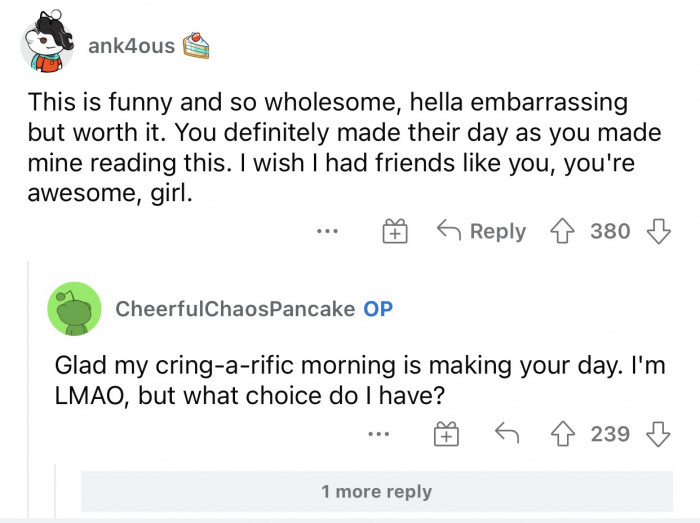Downvote the ank4ous comment

tap(657, 232)
